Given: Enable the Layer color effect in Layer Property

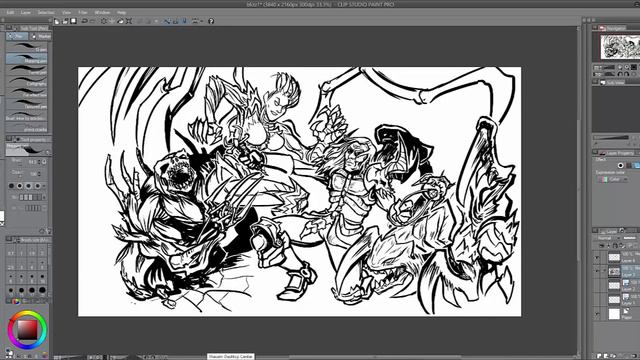Looking at the screenshot, I should click(636, 165).
